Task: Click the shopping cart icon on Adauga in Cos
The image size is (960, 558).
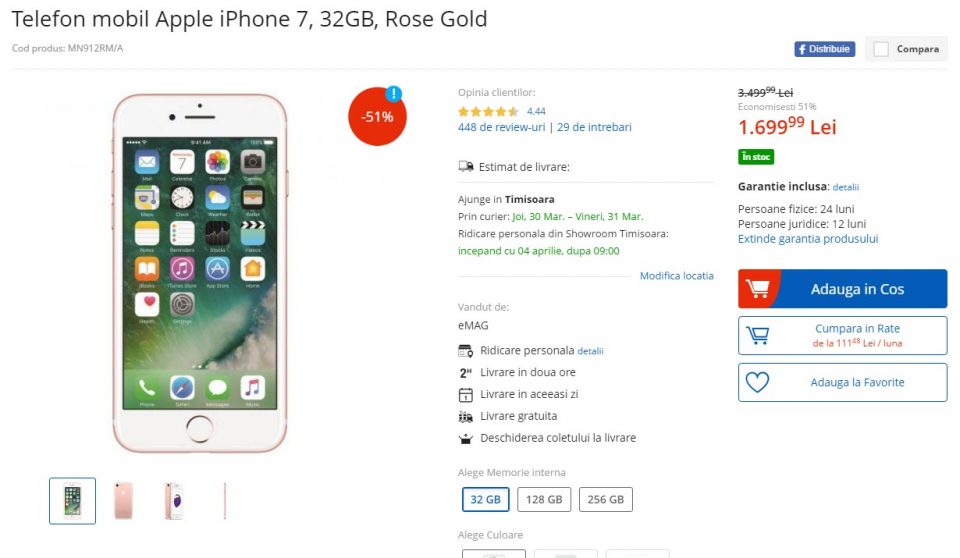Action: coord(758,289)
